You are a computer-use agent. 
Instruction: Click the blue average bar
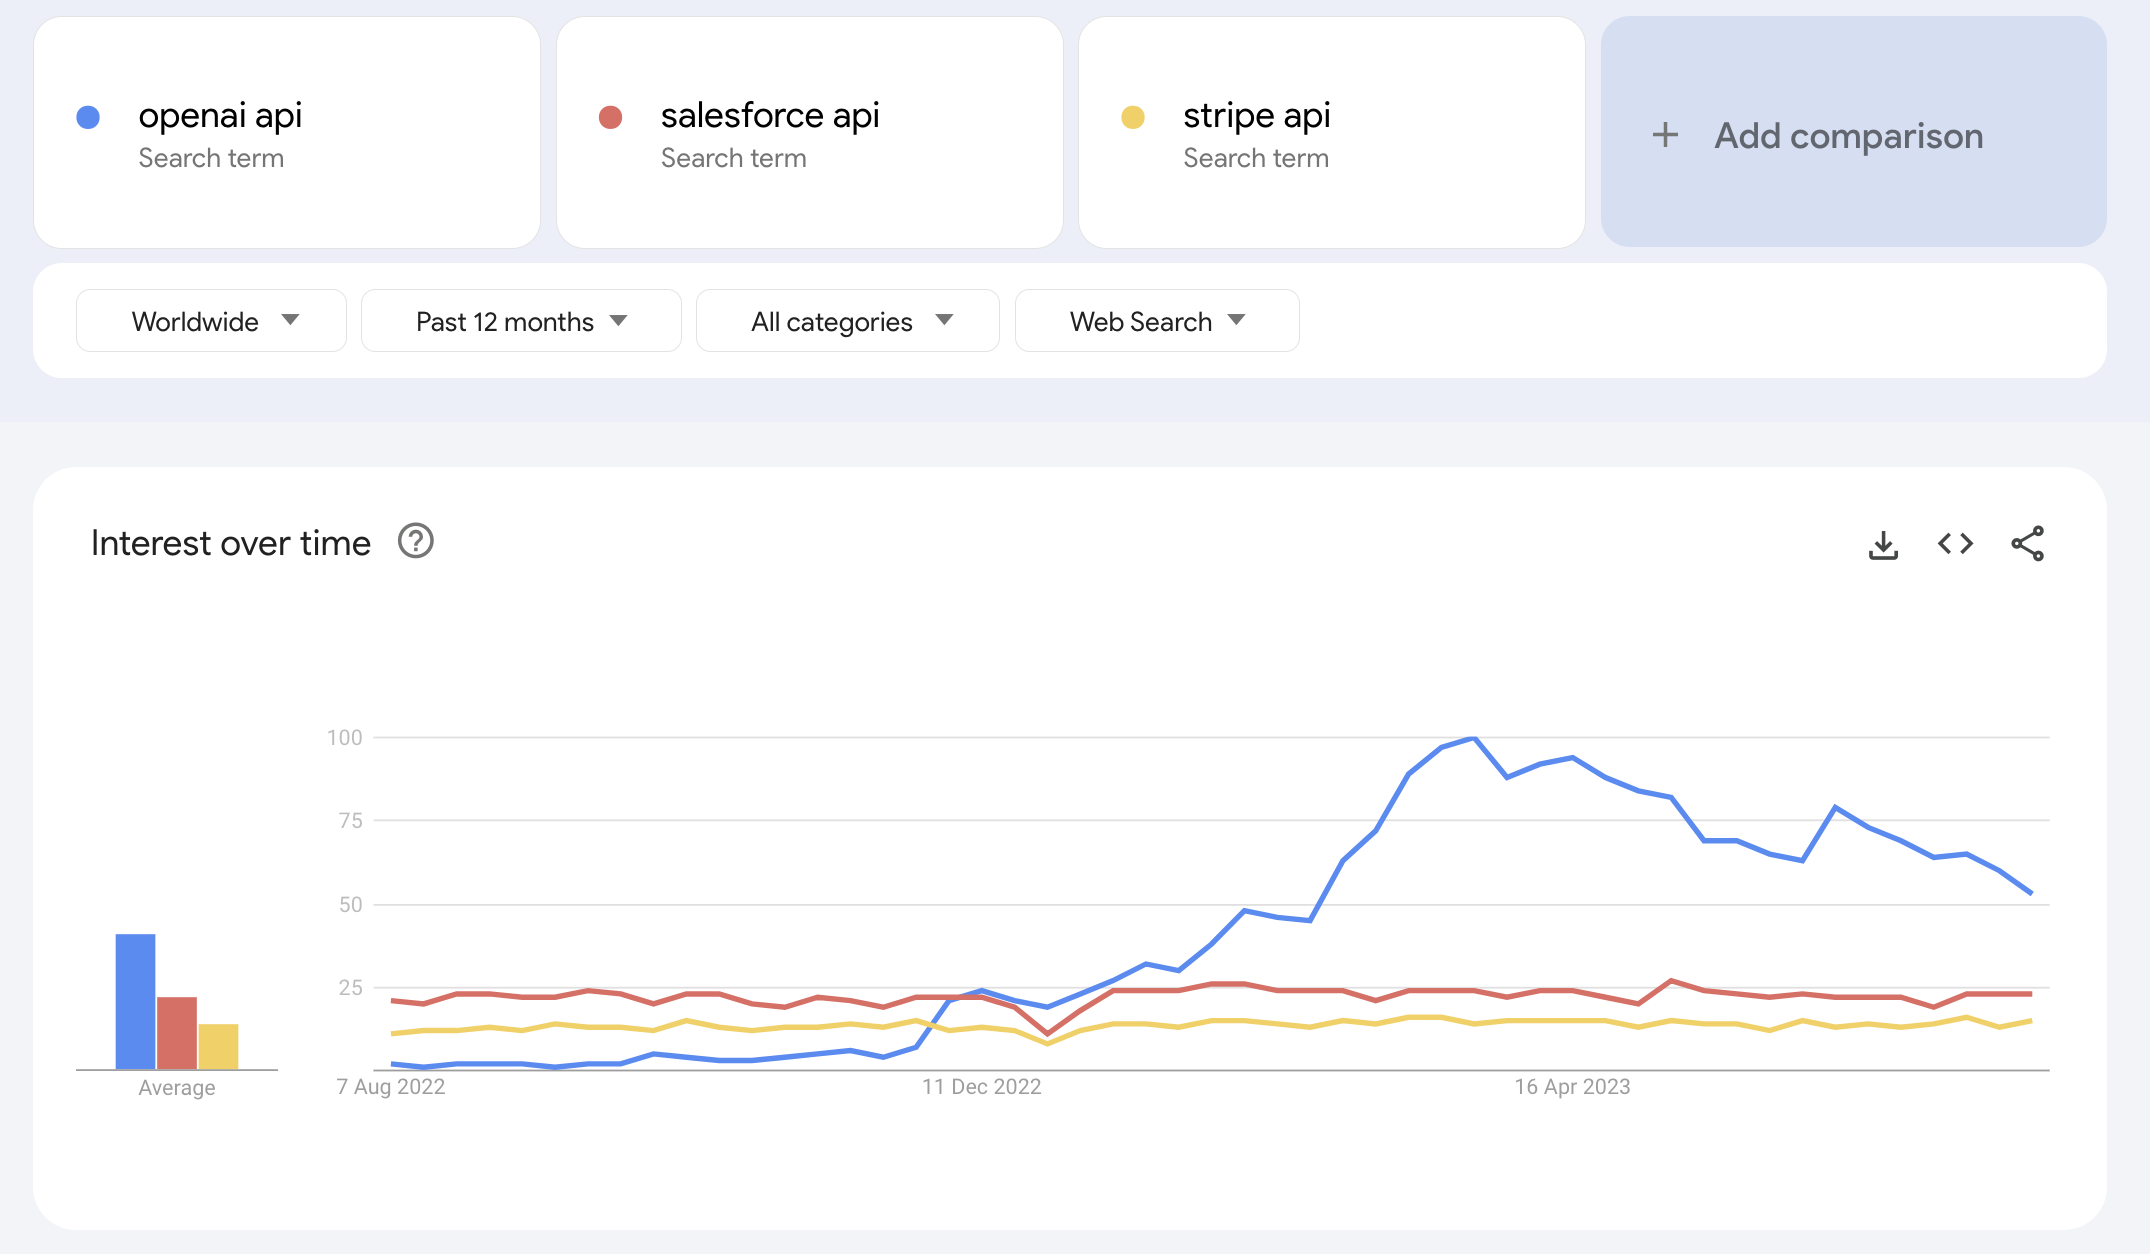click(x=135, y=1001)
